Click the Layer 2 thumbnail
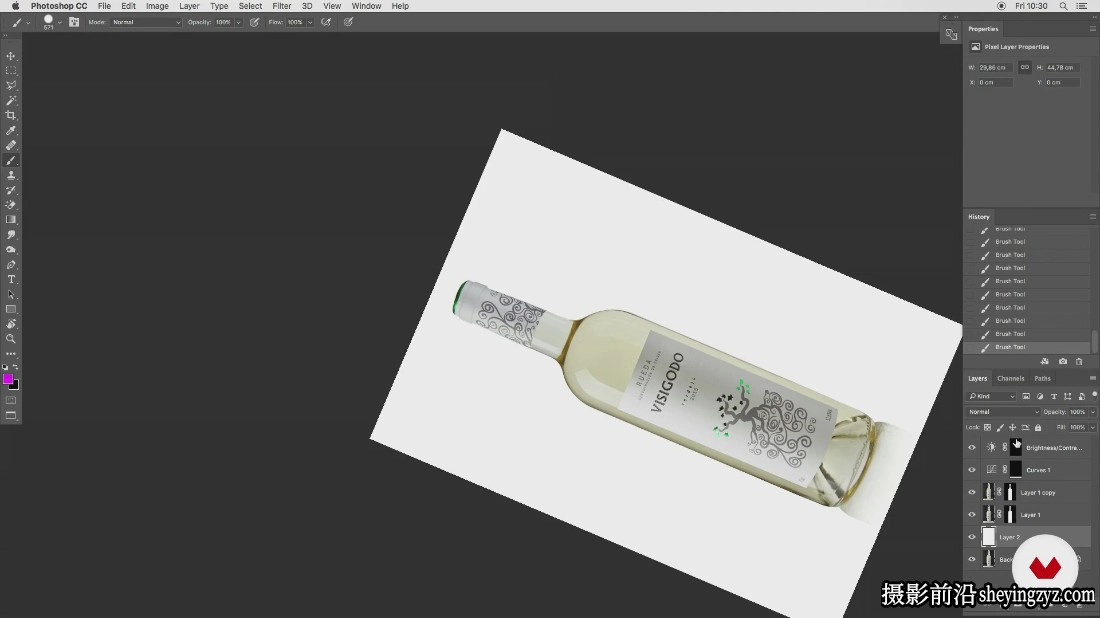The width and height of the screenshot is (1100, 618). [988, 537]
